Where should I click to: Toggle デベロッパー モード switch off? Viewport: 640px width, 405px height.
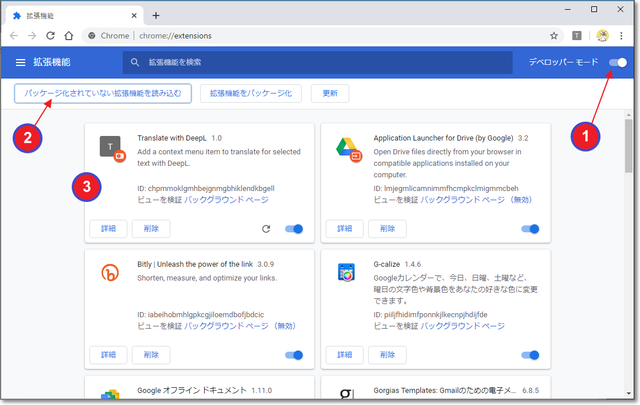(x=619, y=63)
